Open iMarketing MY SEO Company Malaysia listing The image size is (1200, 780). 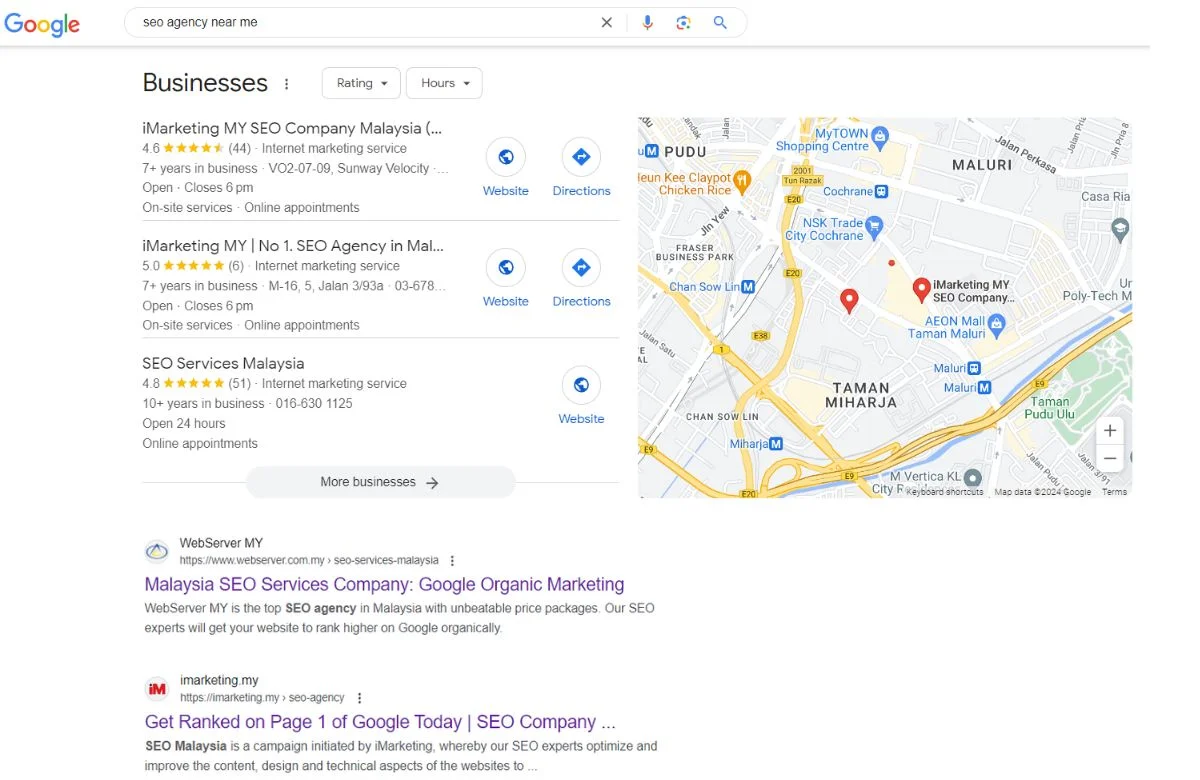(292, 128)
